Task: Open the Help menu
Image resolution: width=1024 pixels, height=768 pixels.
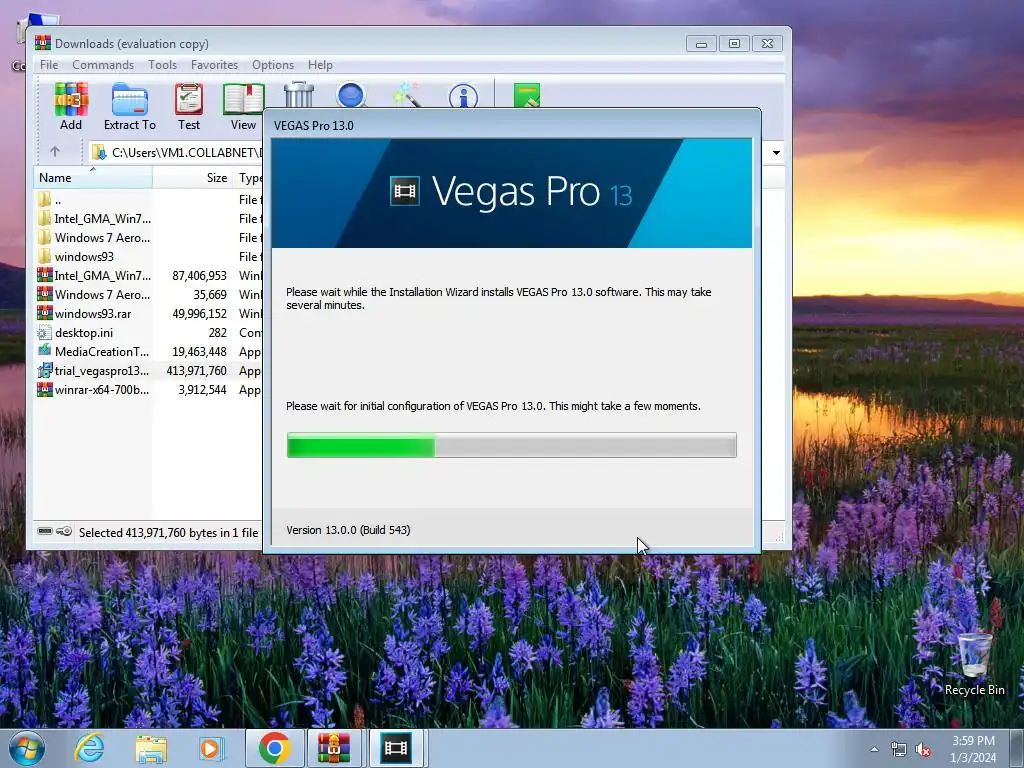Action: tap(320, 65)
